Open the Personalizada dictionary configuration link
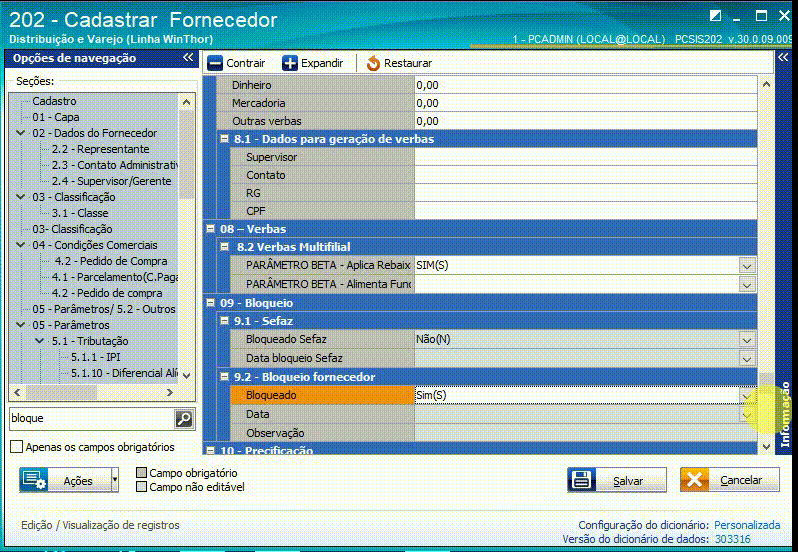Viewport: 798px width, 552px height. (747, 525)
